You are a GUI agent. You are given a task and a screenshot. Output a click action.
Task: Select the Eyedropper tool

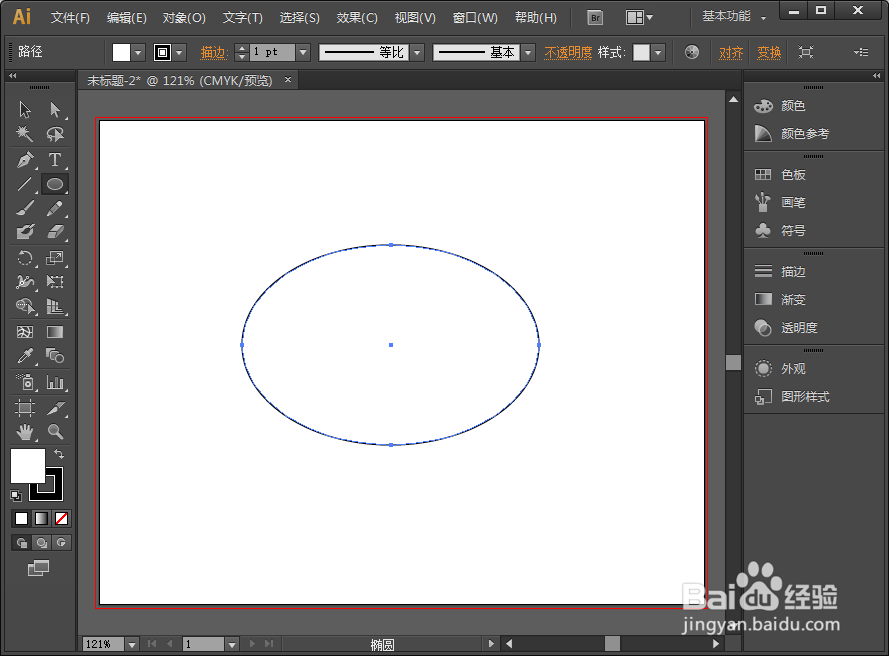tap(24, 356)
